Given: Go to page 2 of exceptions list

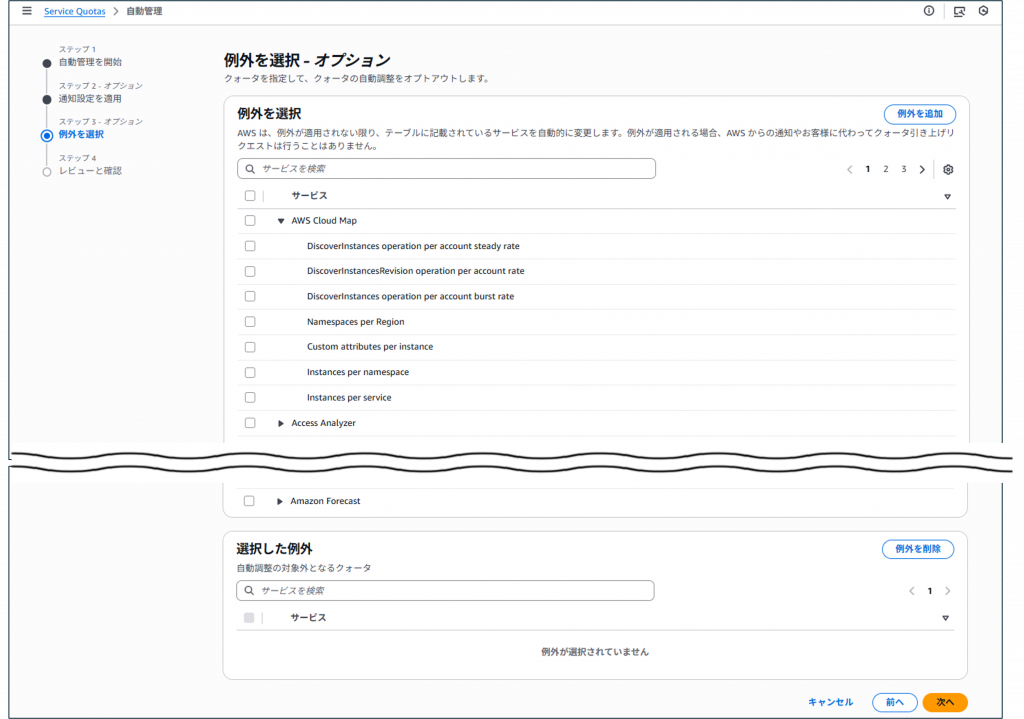Looking at the screenshot, I should coord(886,170).
